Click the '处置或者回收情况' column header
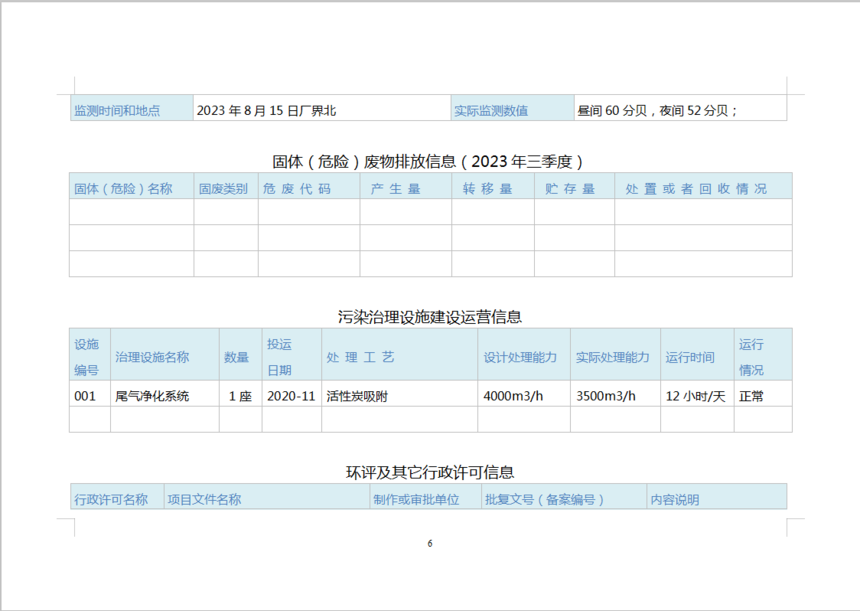Viewport: 860px width, 611px height. click(x=696, y=188)
